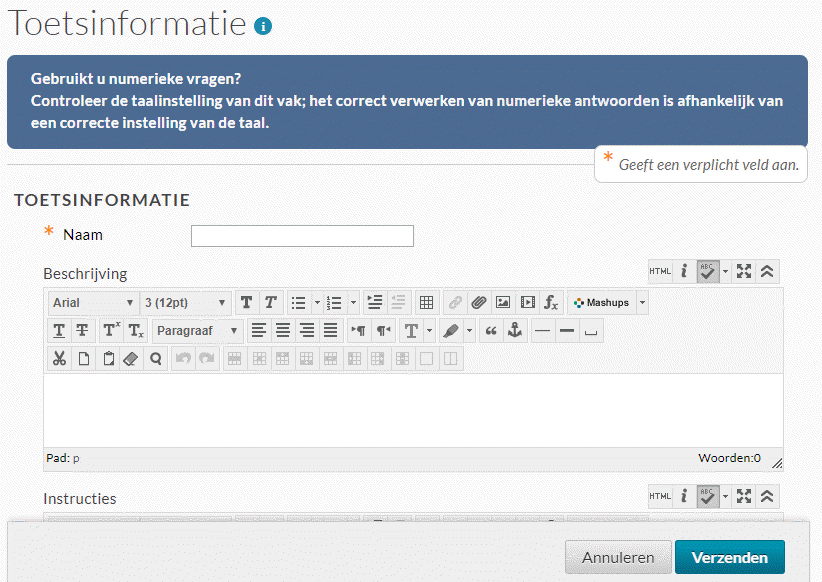Screen dimensions: 822x582
Task: Copy the selection with the page icon
Action: coord(83,359)
